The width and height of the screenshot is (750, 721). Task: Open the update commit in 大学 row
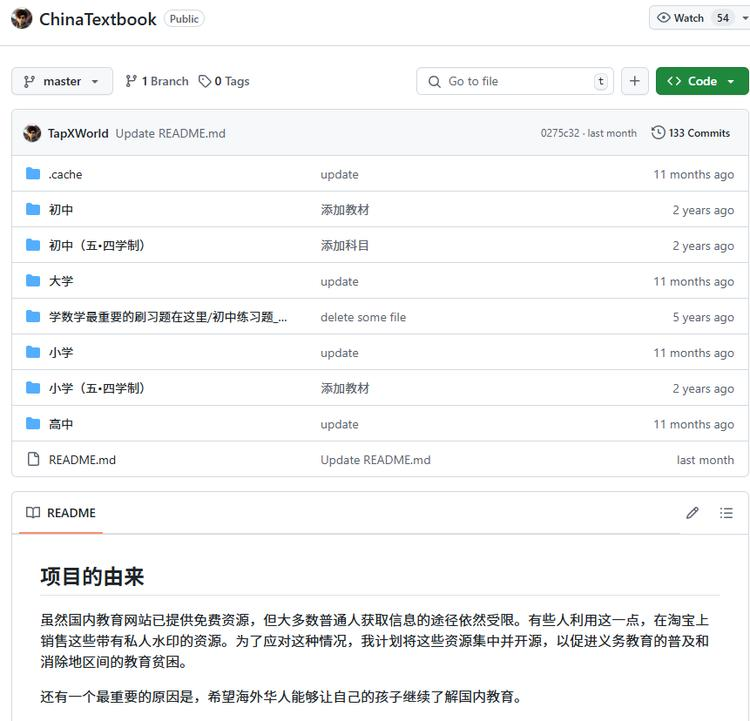tap(340, 282)
